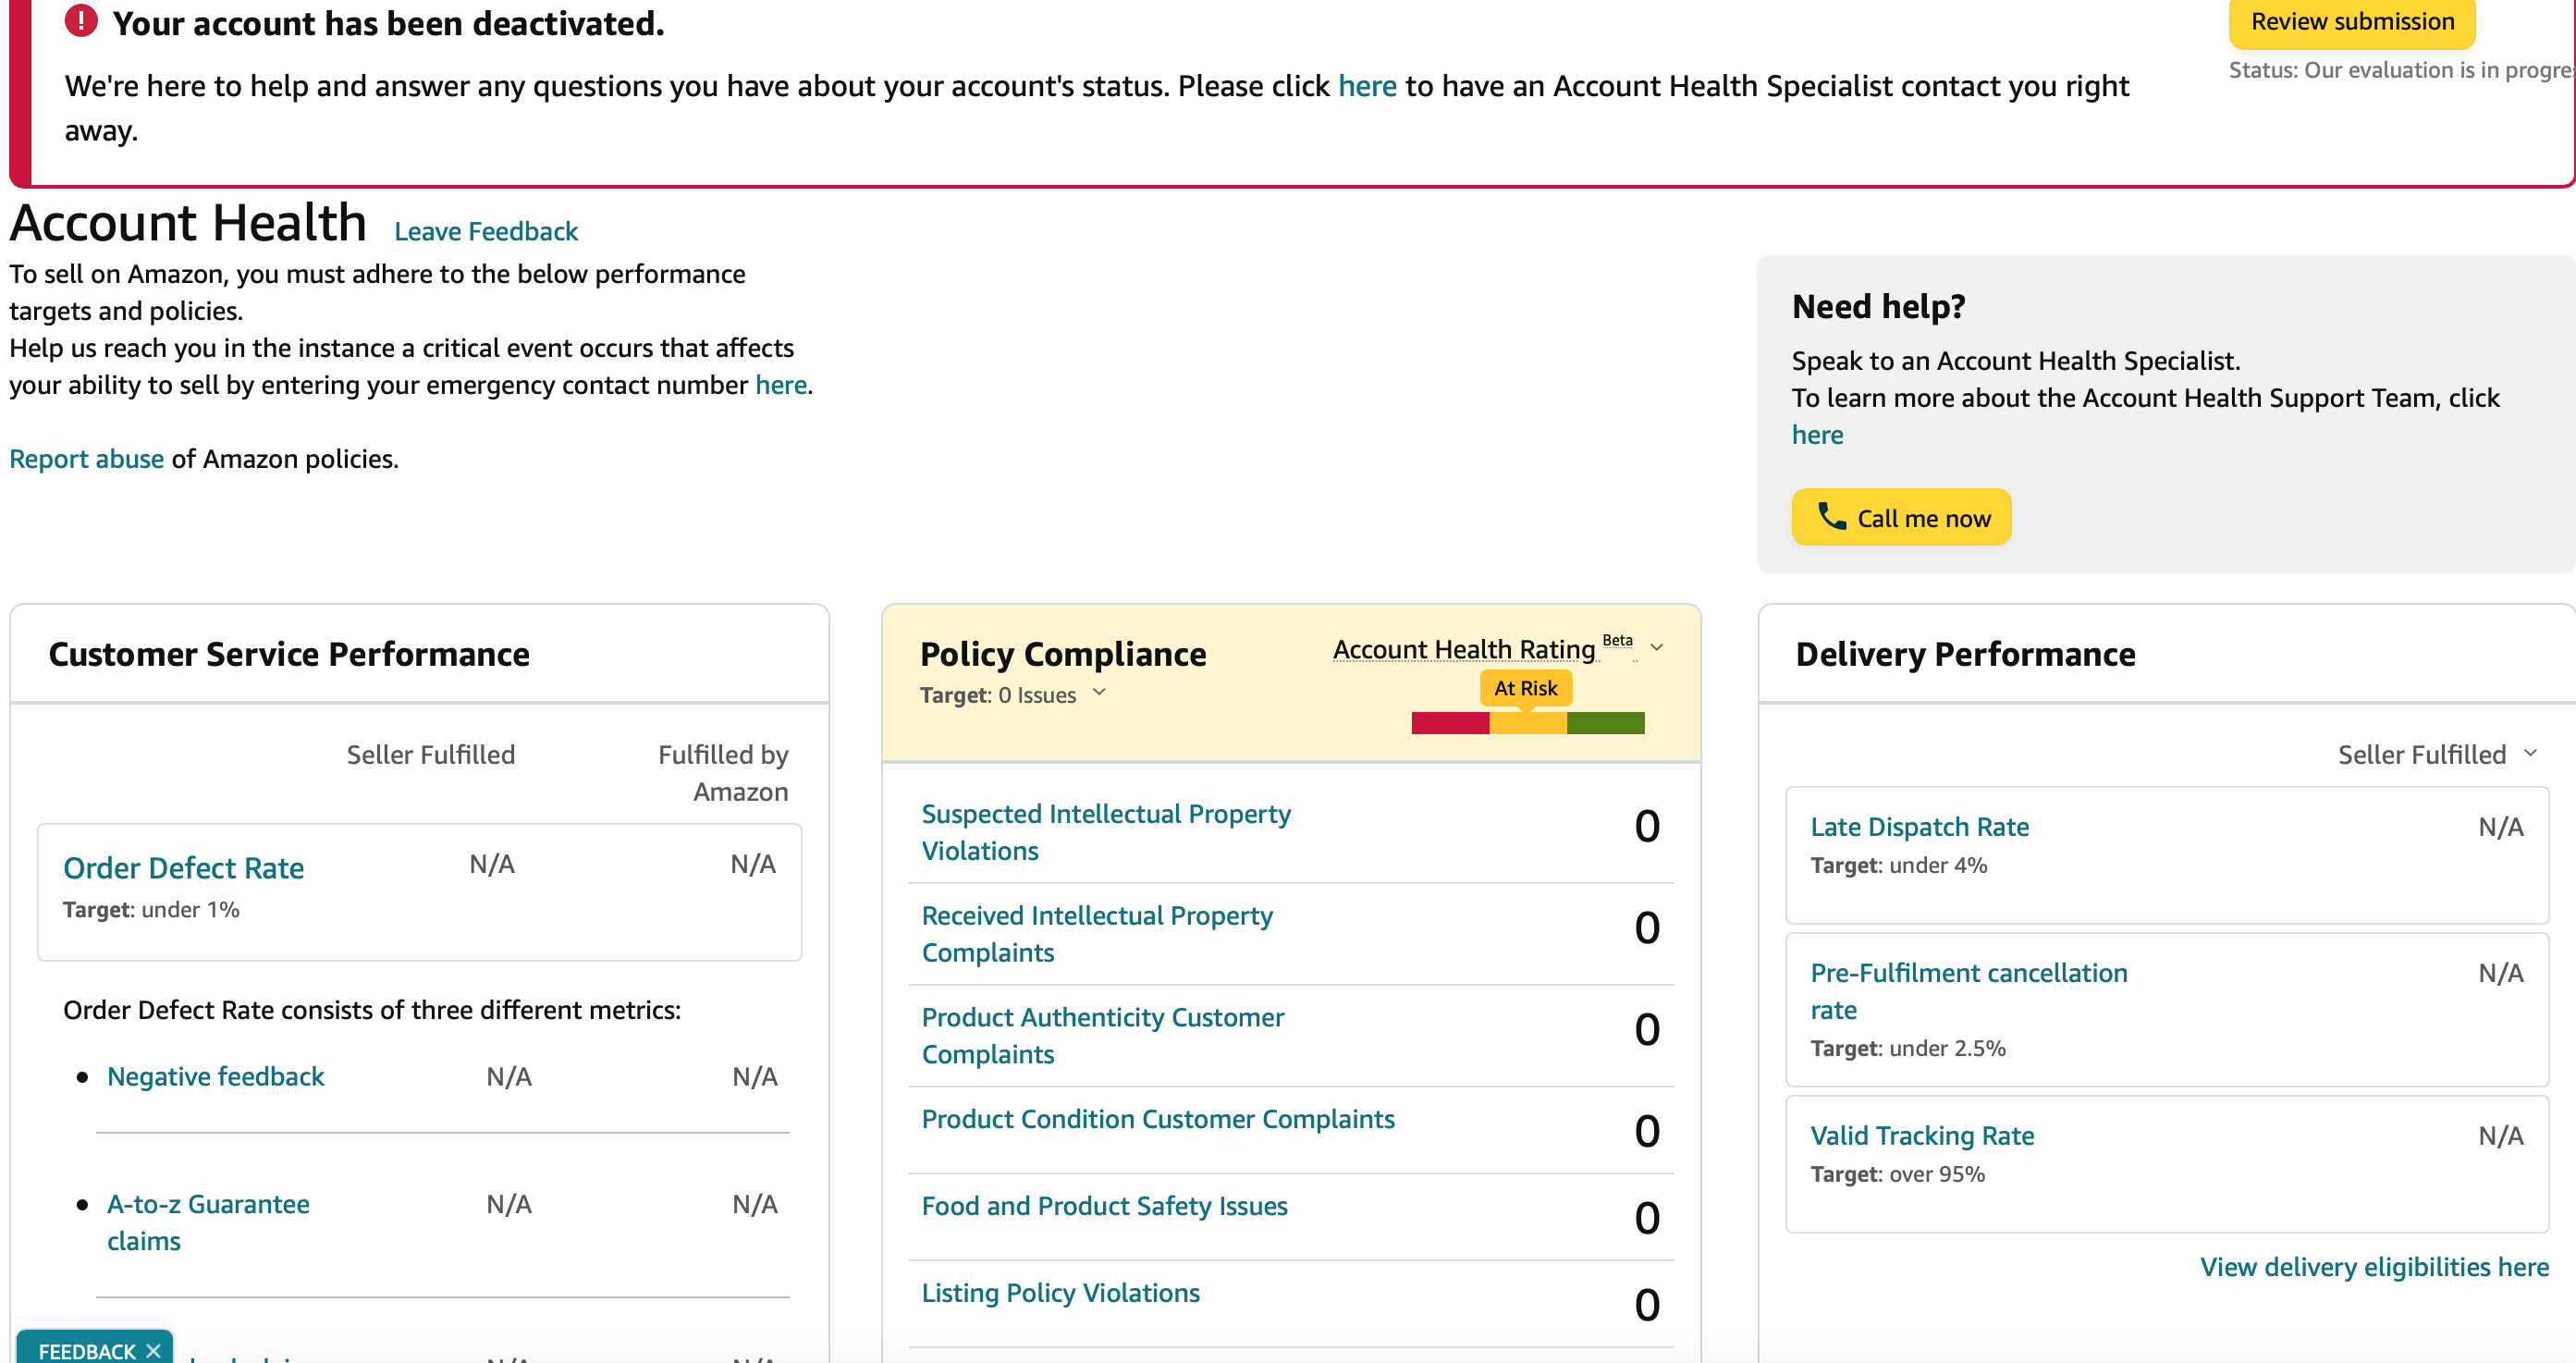
Task: Click the Fulfilled by Amazon column header
Action: [x=723, y=773]
